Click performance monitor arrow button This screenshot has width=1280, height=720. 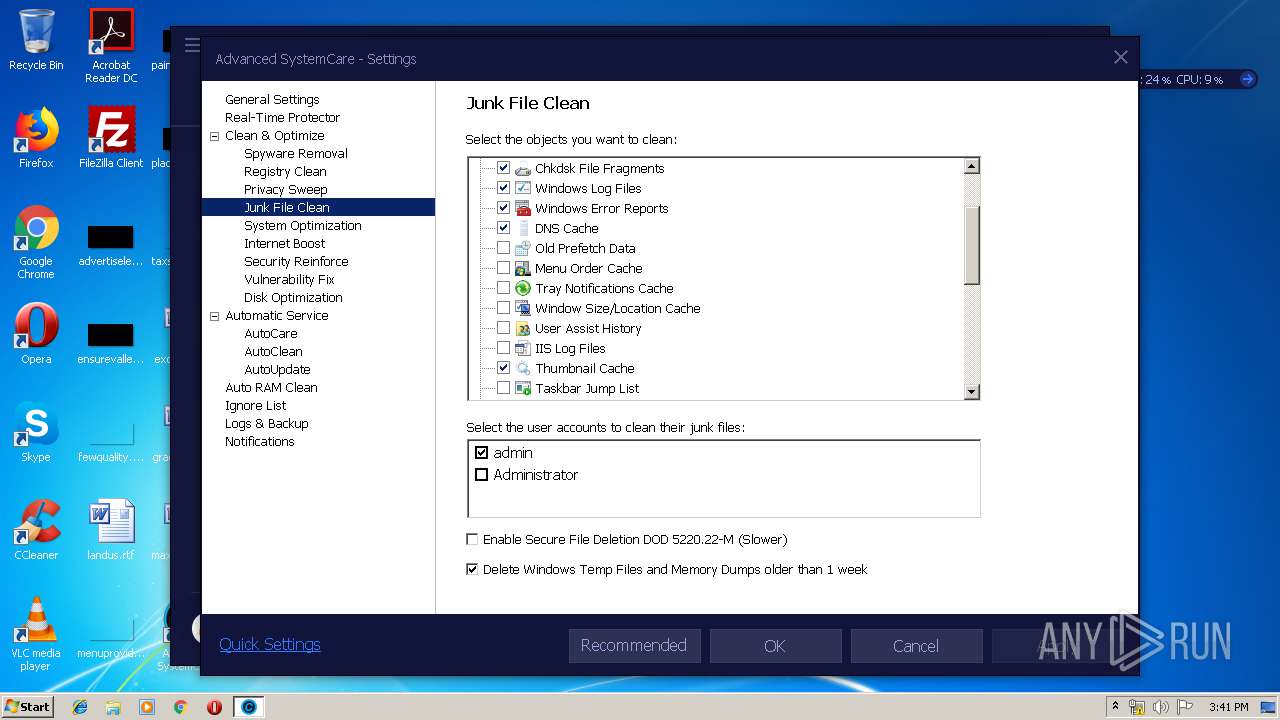tap(1246, 79)
